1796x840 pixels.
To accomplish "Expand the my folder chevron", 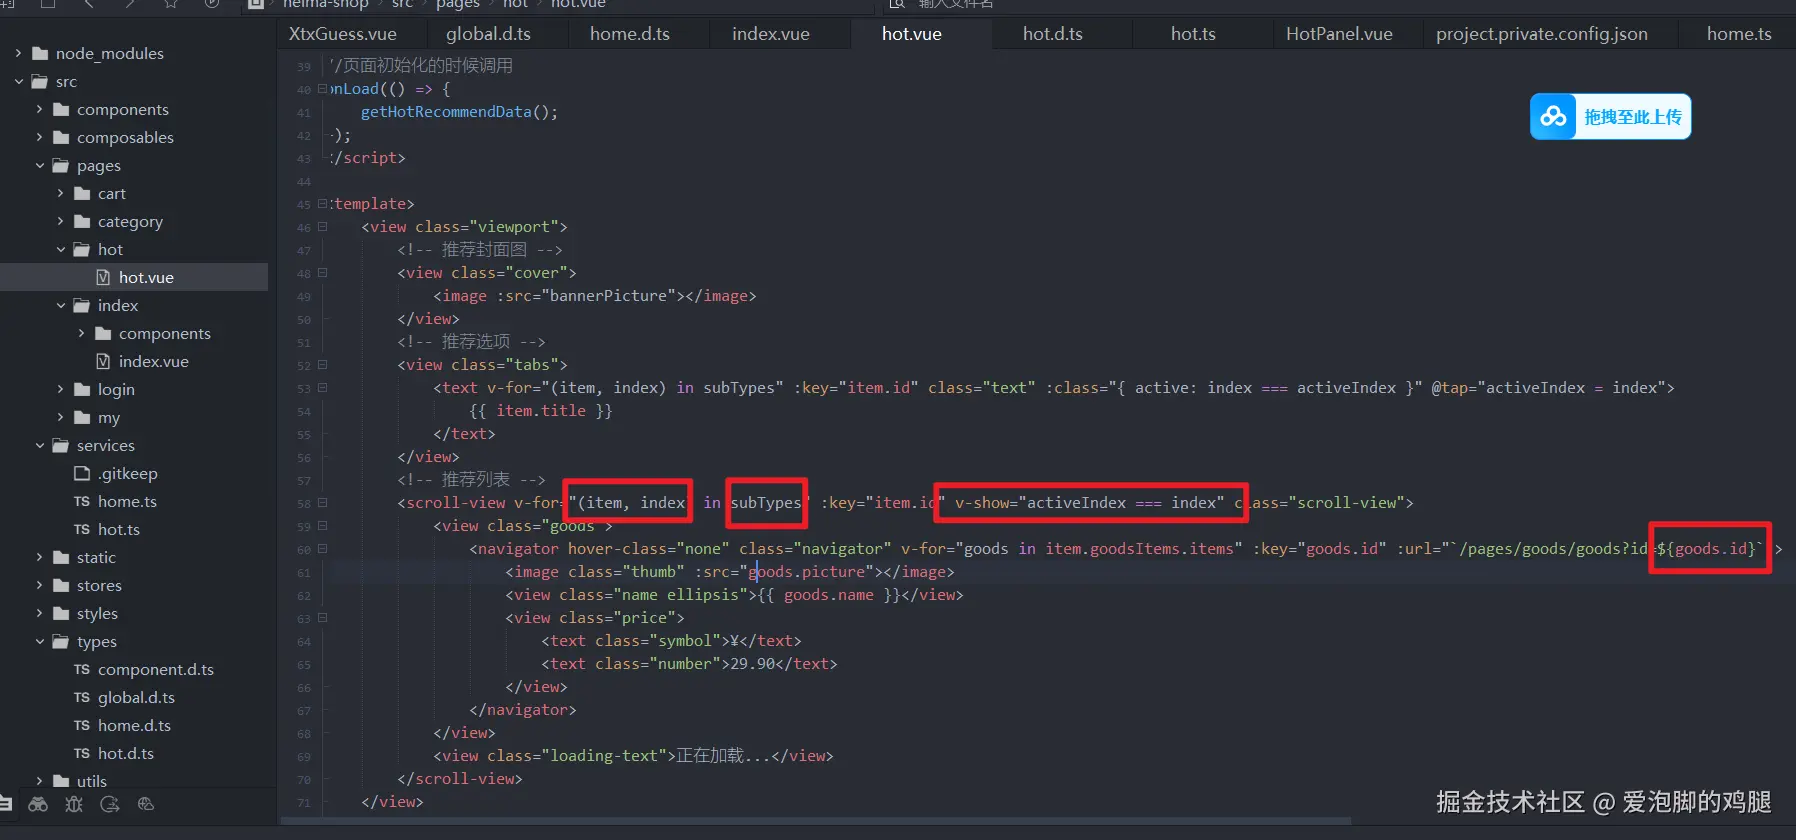I will tap(60, 417).
